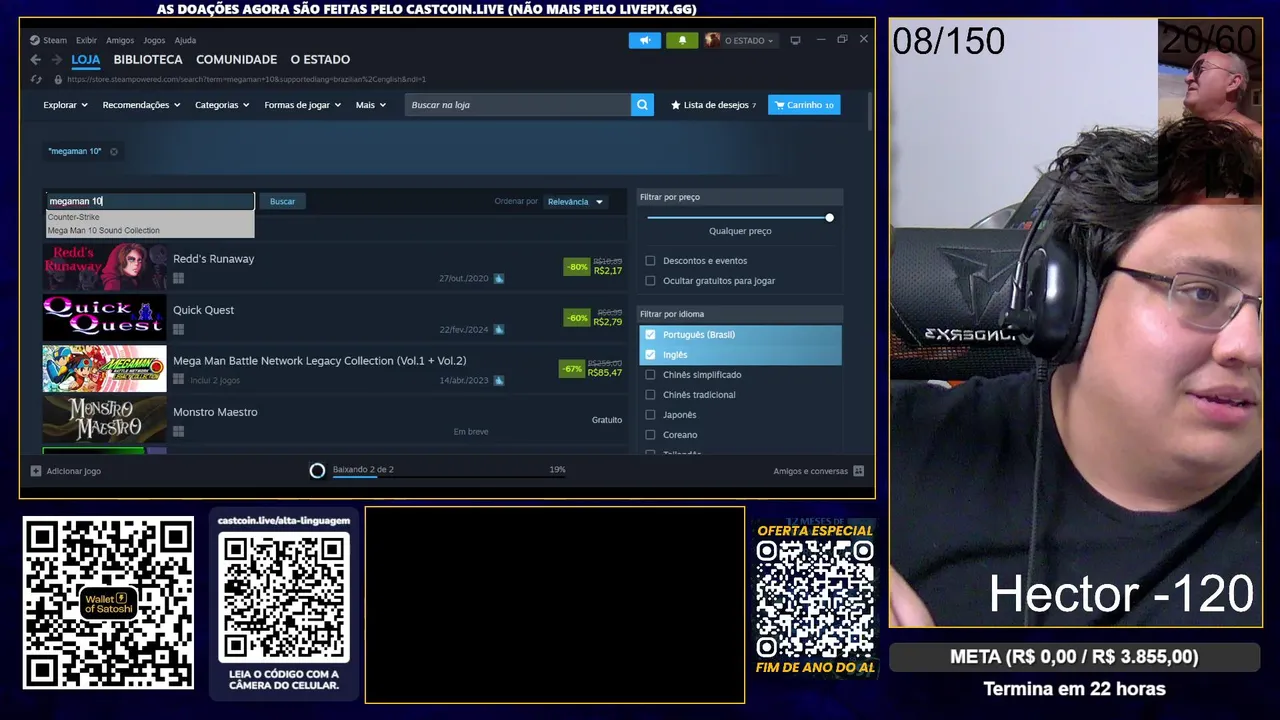
Task: Switch to the COMUNIDADE tab
Action: (x=236, y=60)
